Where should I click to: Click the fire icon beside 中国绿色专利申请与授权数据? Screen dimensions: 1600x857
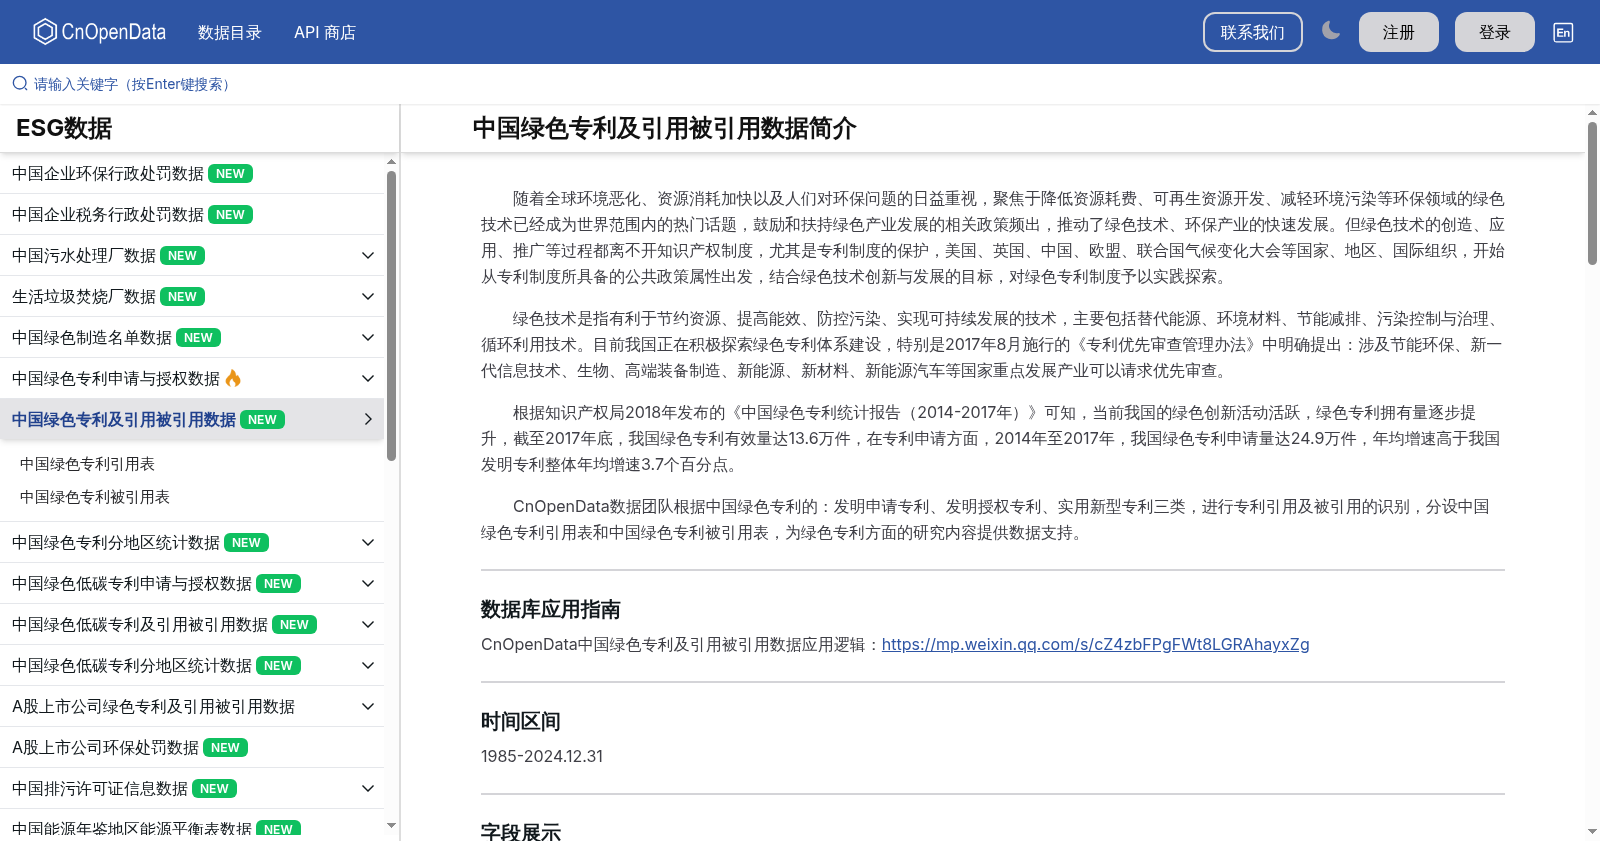(233, 378)
